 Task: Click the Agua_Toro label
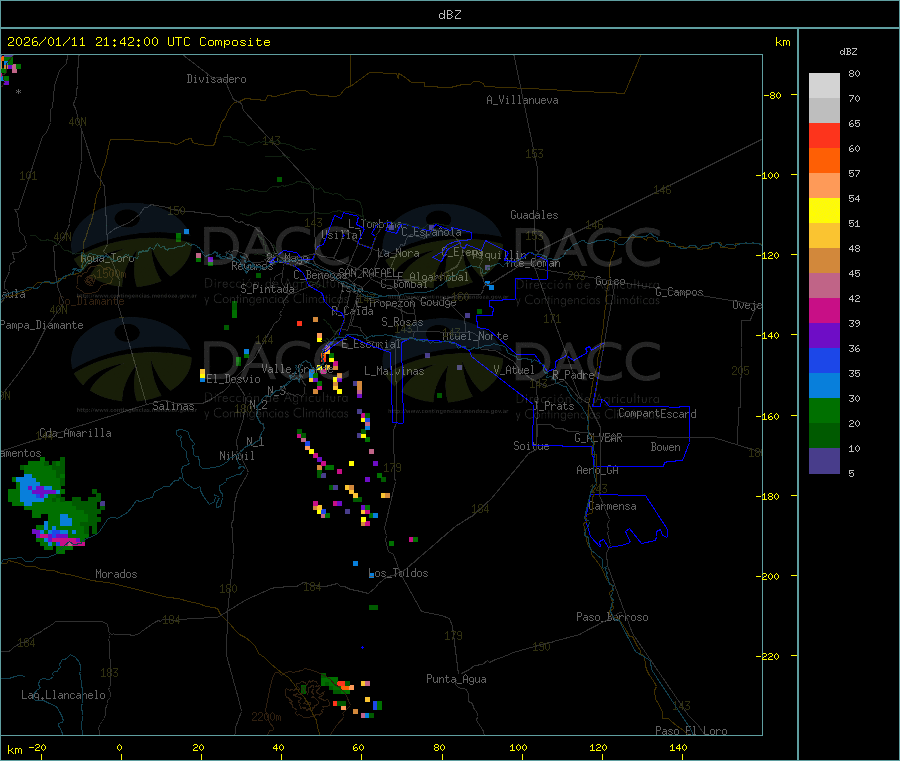[x=107, y=258]
